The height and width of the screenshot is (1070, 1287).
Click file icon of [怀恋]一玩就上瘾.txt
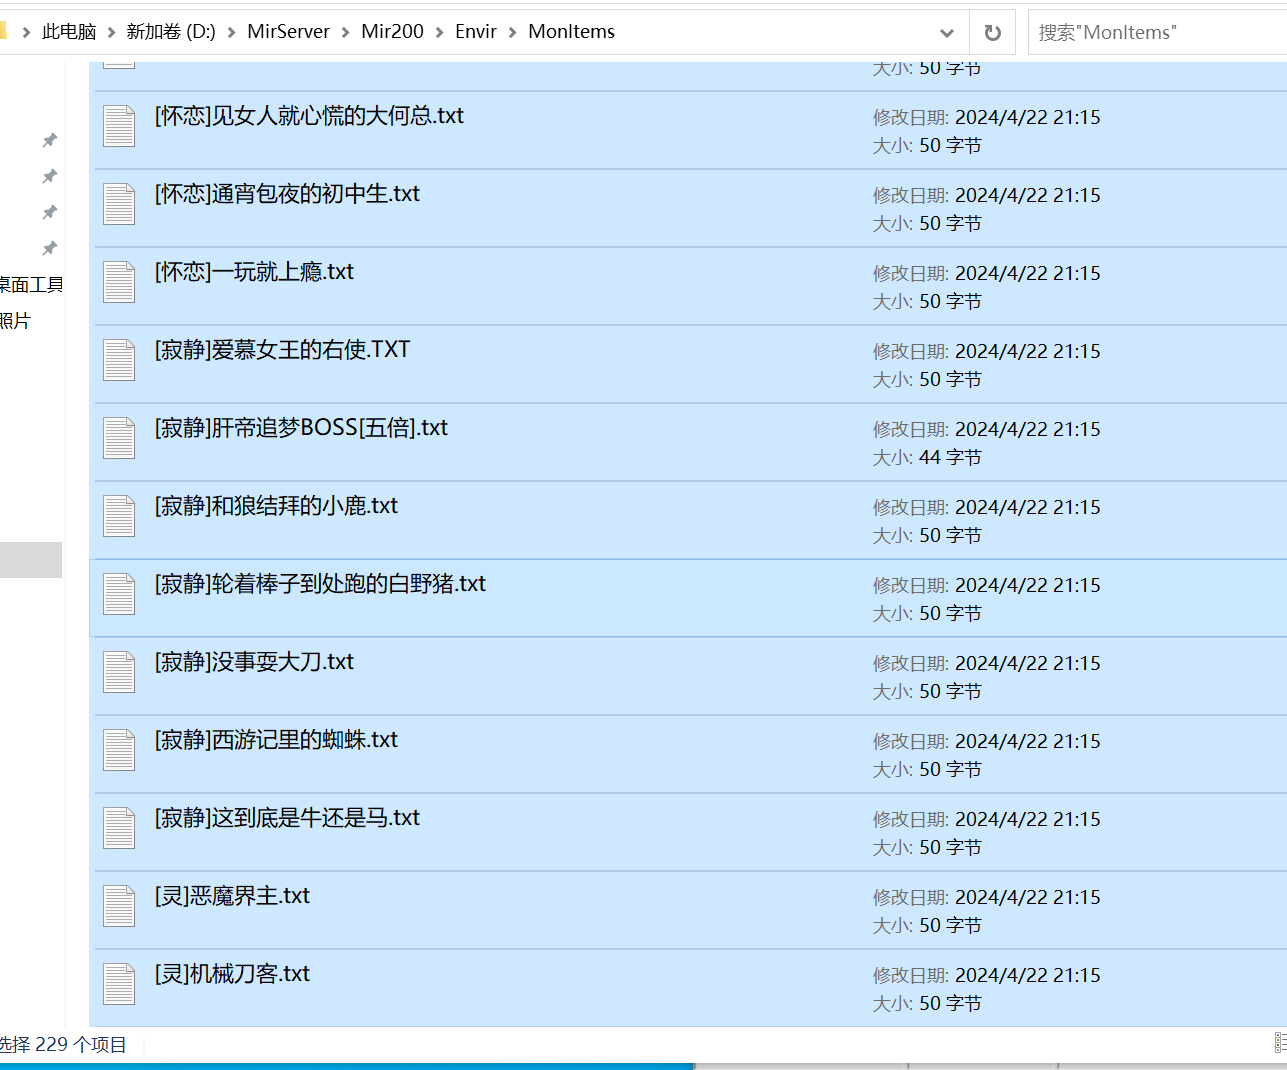point(119,282)
